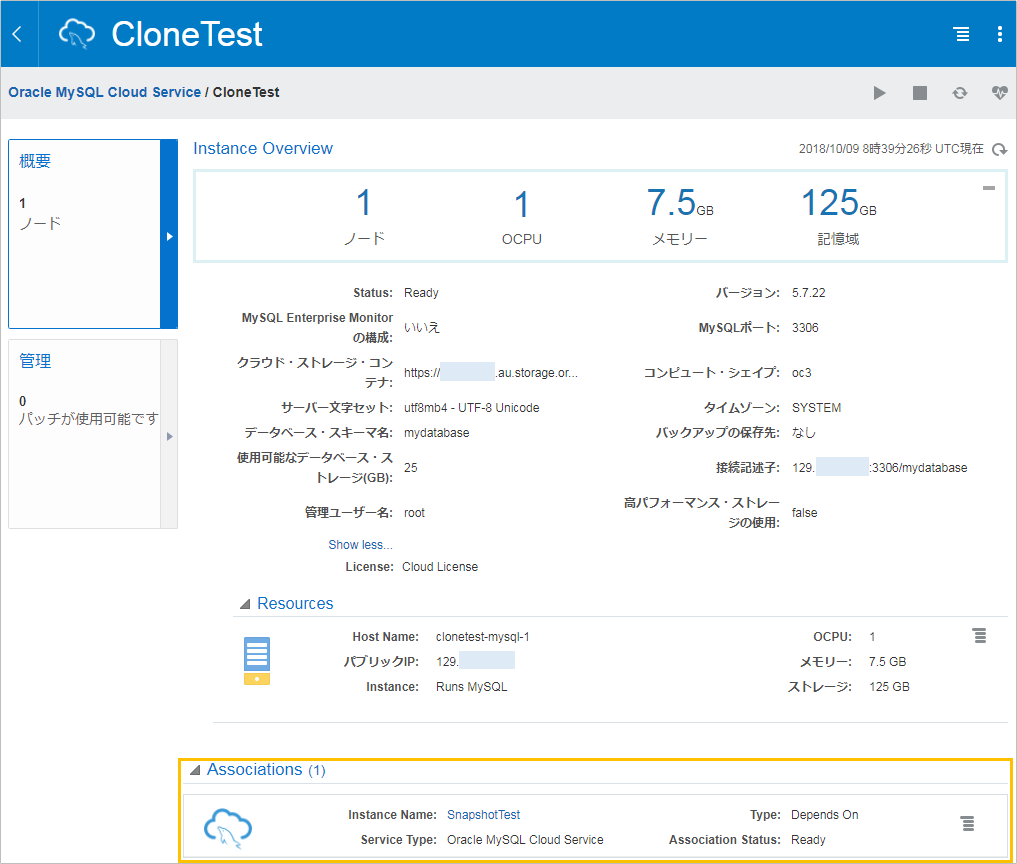Select the MySQL port value 3306

(x=805, y=328)
